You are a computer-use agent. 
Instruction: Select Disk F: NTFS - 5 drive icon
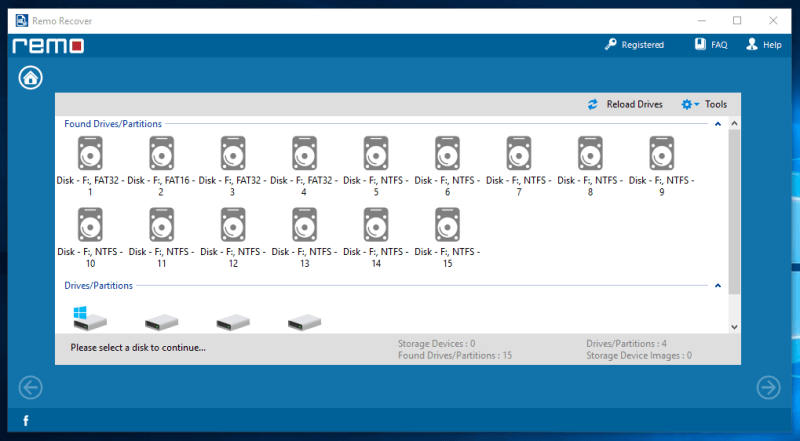[376, 153]
